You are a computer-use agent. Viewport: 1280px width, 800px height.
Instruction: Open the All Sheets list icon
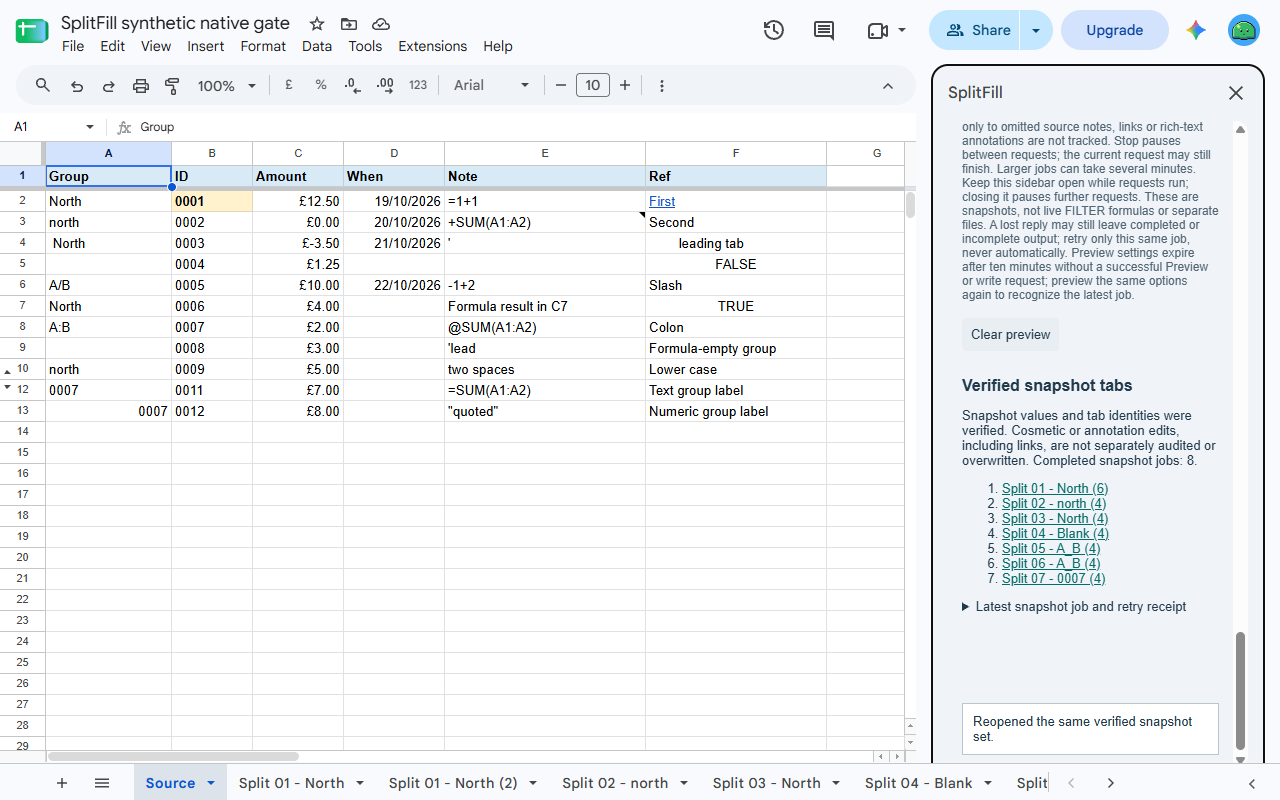click(101, 783)
